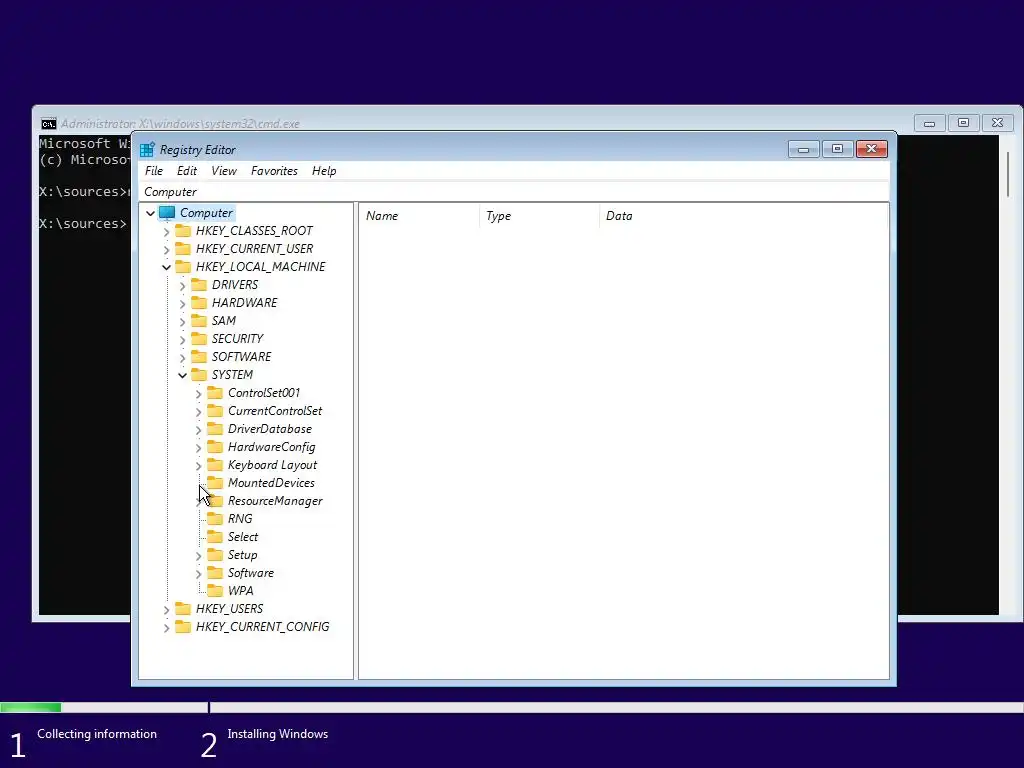Click the HKEY_CURRENT_CONFIG folder icon

(183, 626)
